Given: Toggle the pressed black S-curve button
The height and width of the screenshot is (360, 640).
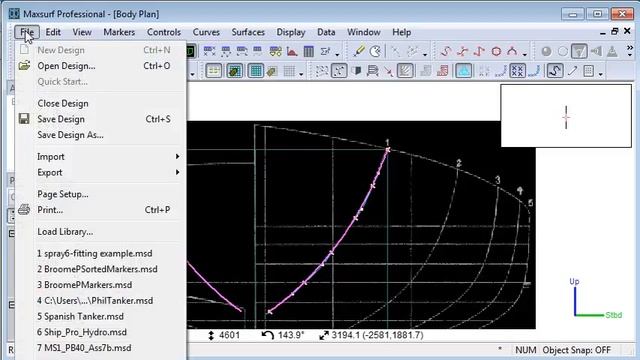Looking at the screenshot, I should pos(555,70).
